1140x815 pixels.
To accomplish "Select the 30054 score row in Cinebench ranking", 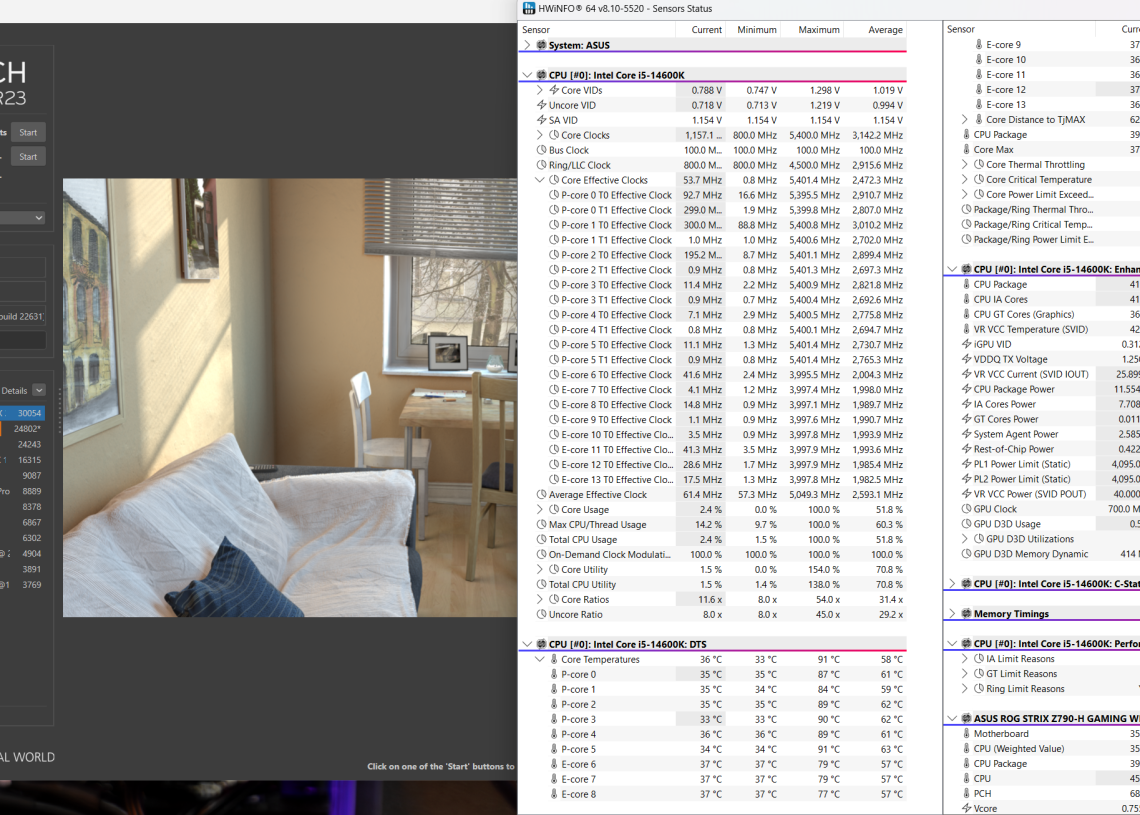I will pyautogui.click(x=23, y=413).
